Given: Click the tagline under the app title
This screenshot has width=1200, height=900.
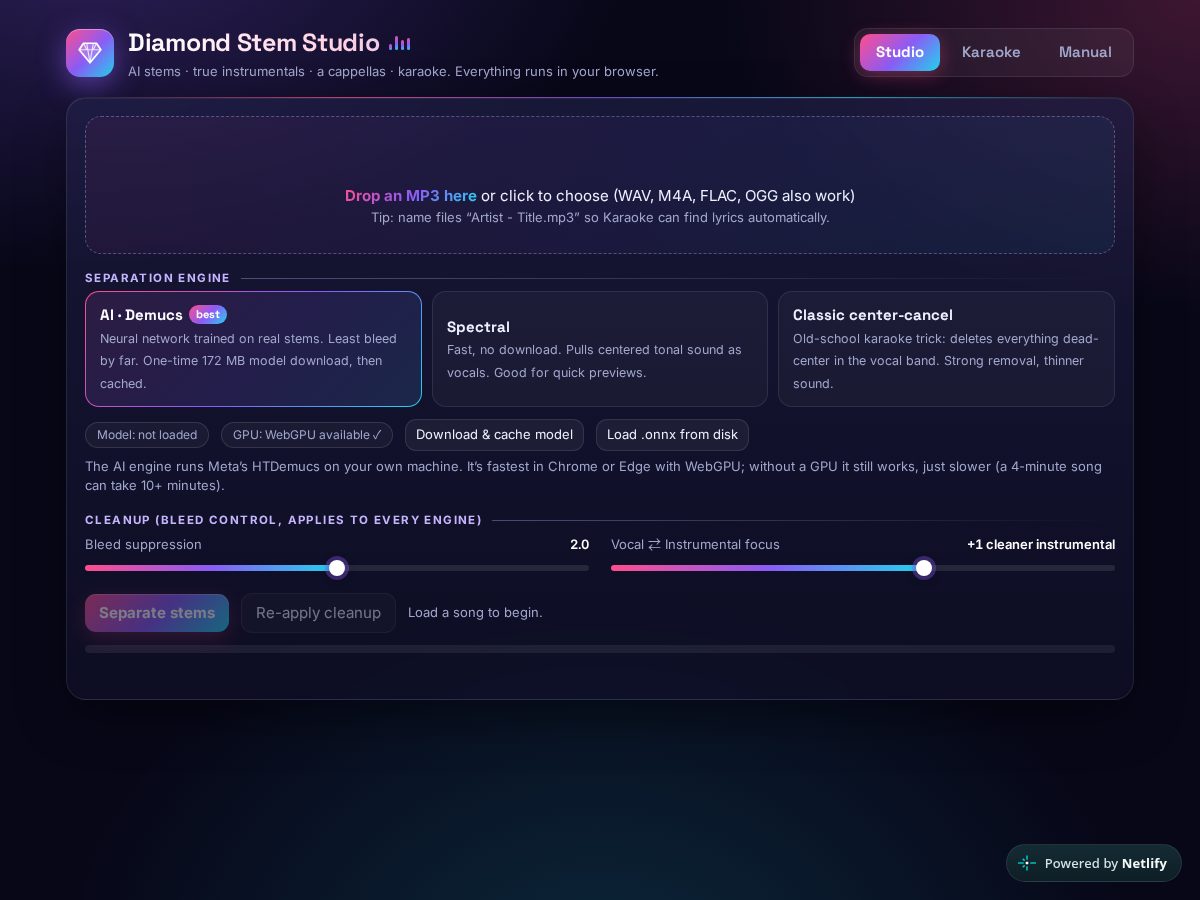Looking at the screenshot, I should pyautogui.click(x=393, y=72).
